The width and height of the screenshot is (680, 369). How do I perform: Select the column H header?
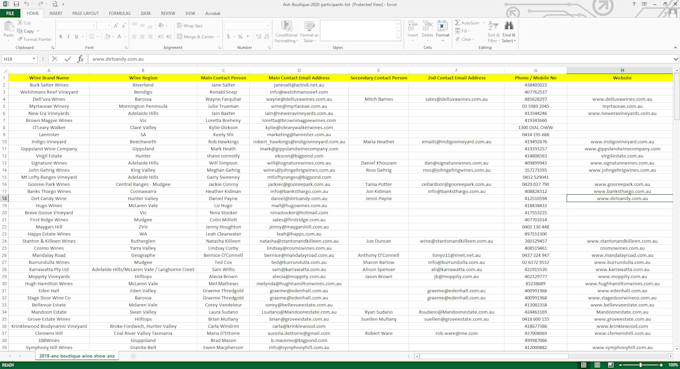click(x=621, y=70)
